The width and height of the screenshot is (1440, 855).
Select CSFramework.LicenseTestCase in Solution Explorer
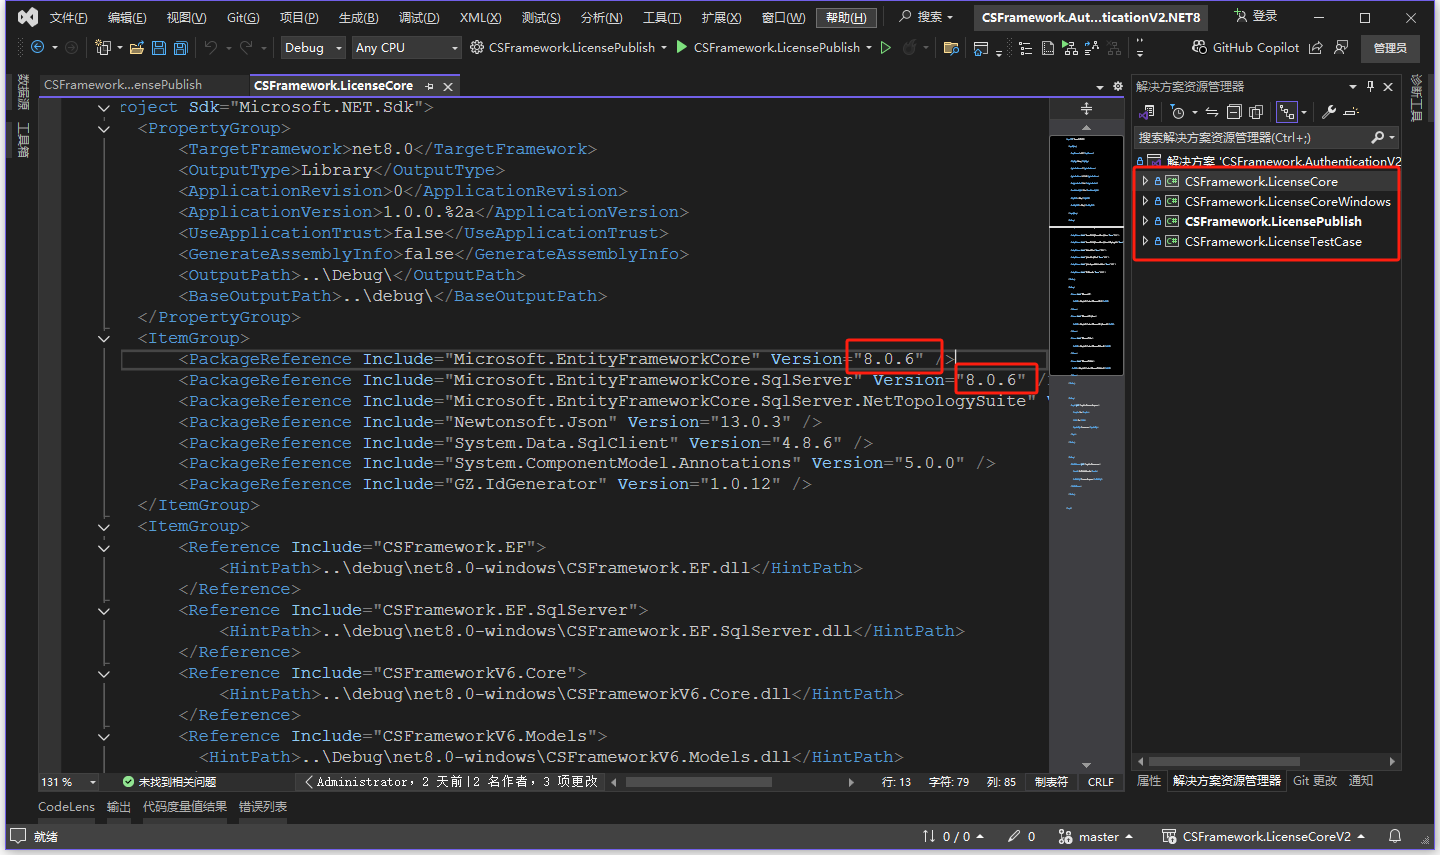(x=1273, y=241)
